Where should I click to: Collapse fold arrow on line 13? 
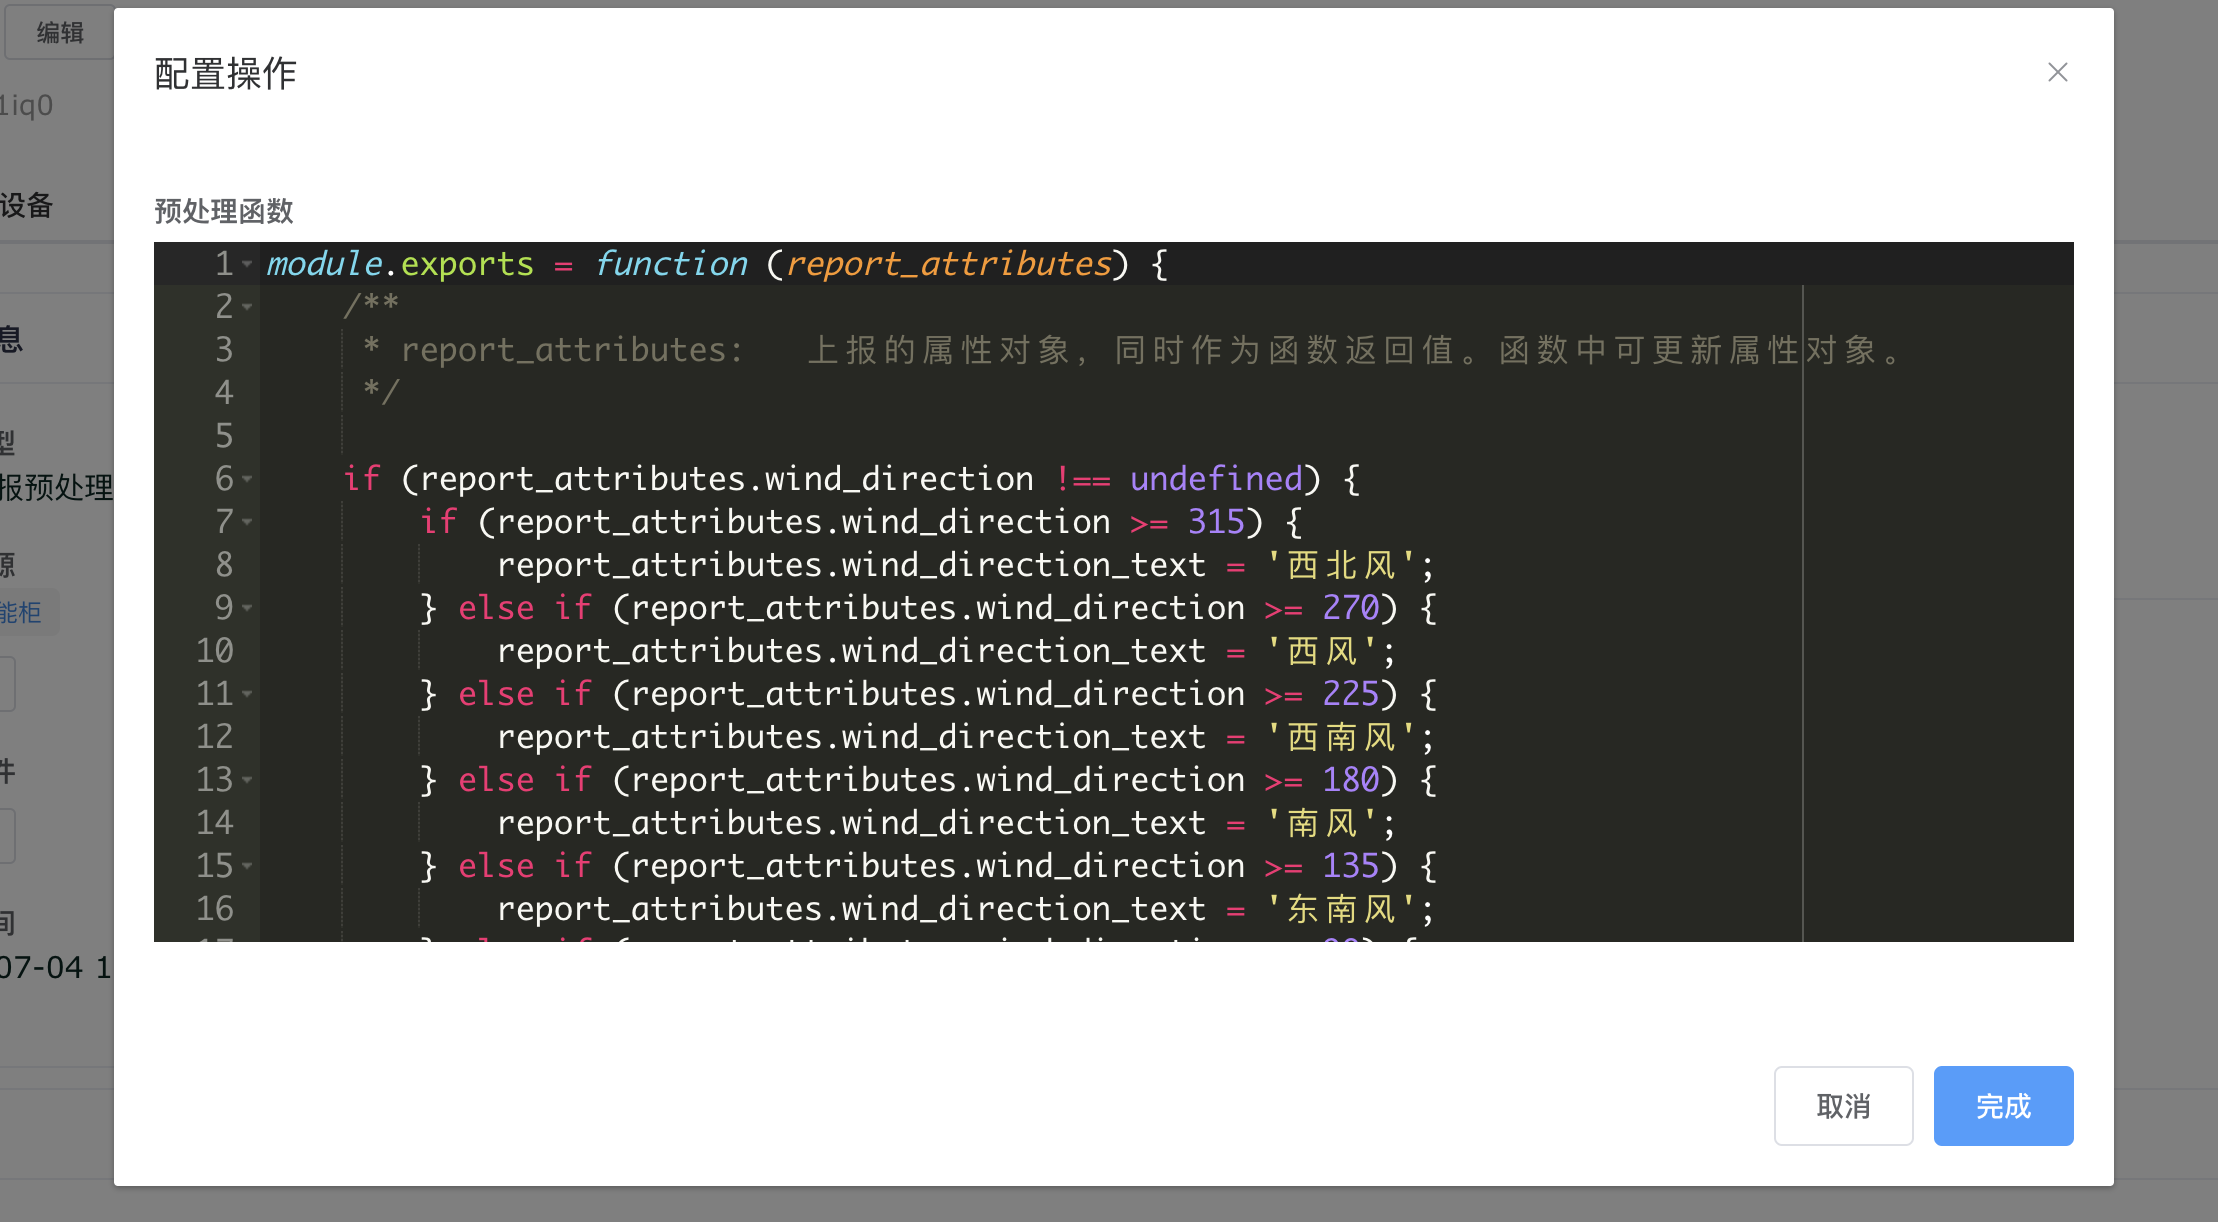pos(247,780)
